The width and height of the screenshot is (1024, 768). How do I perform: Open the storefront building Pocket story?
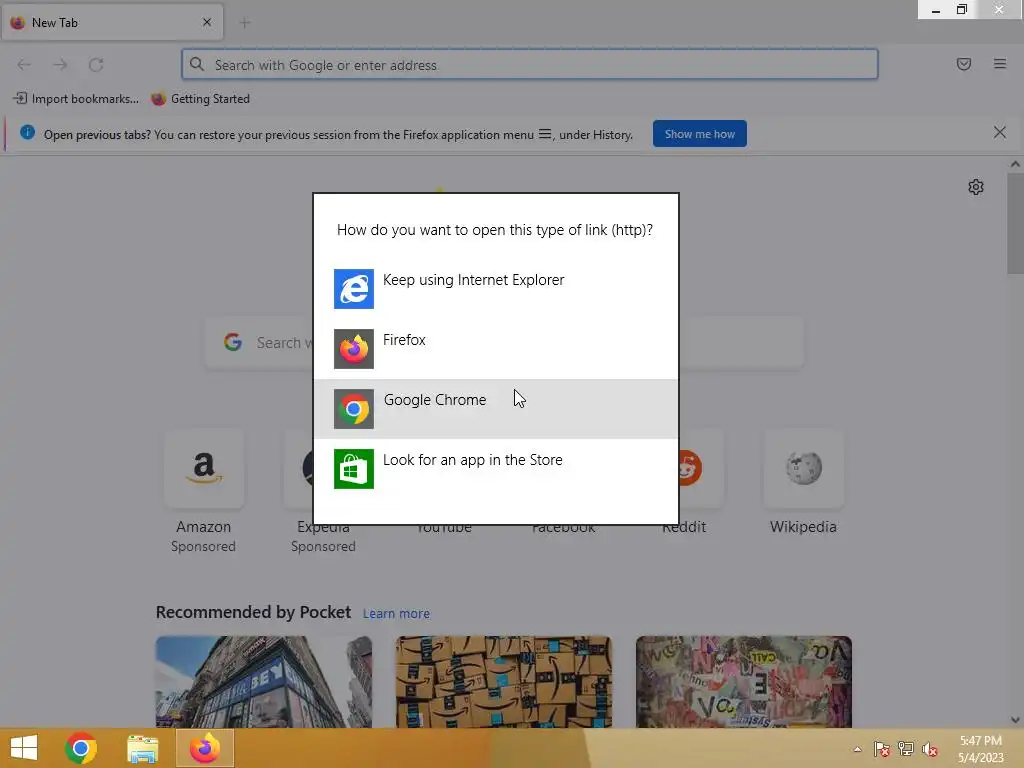(264, 682)
